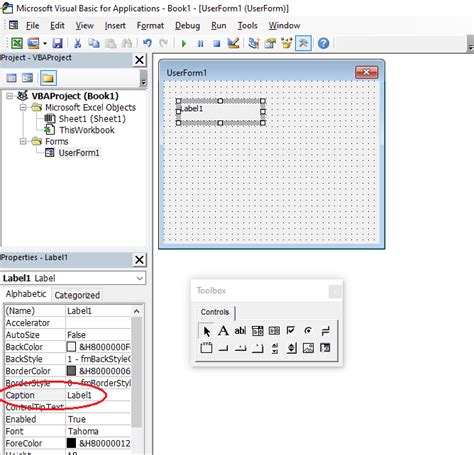The width and height of the screenshot is (474, 455).
Task: Toggle Folders in the Project panel
Action: click(x=48, y=78)
